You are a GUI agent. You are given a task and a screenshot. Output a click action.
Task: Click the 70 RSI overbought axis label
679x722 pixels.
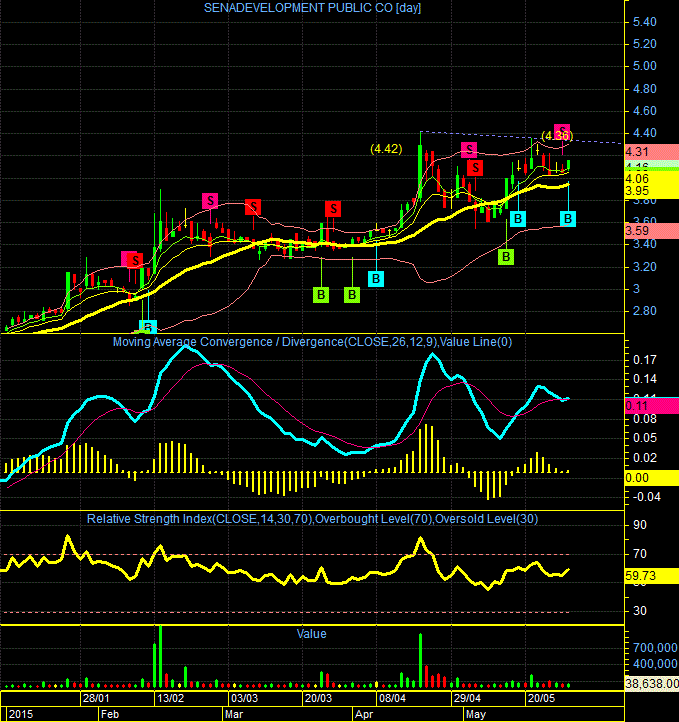[x=639, y=554]
